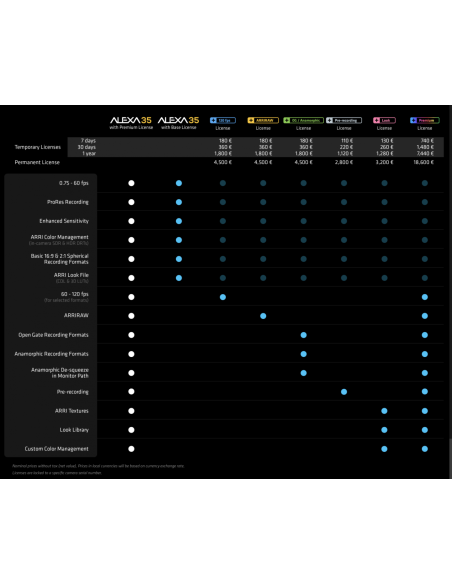The width and height of the screenshot is (452, 584).
Task: Click the 60 - 120 fps dot under 120 fps License
Action: pyautogui.click(x=223, y=297)
